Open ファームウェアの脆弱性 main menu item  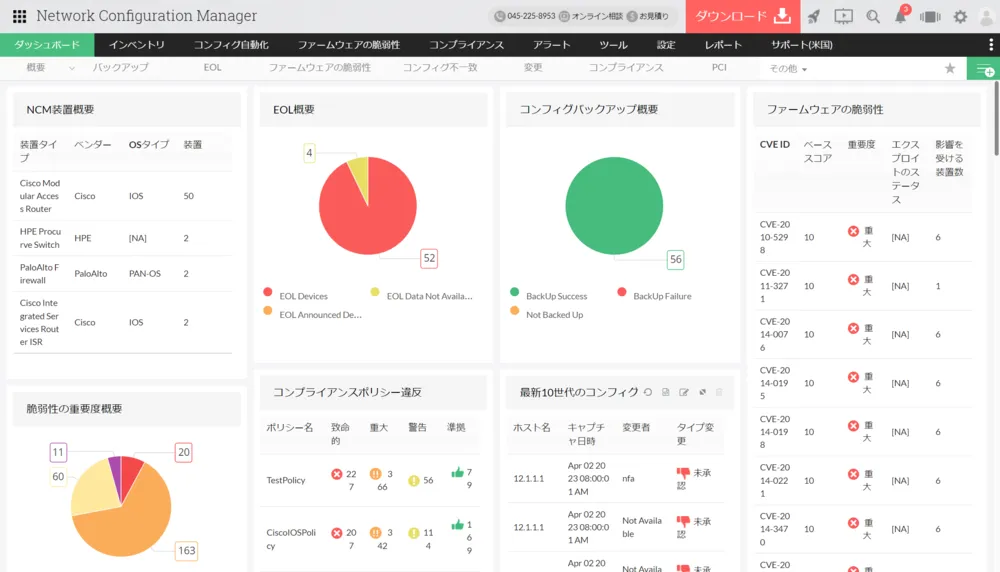(x=349, y=45)
